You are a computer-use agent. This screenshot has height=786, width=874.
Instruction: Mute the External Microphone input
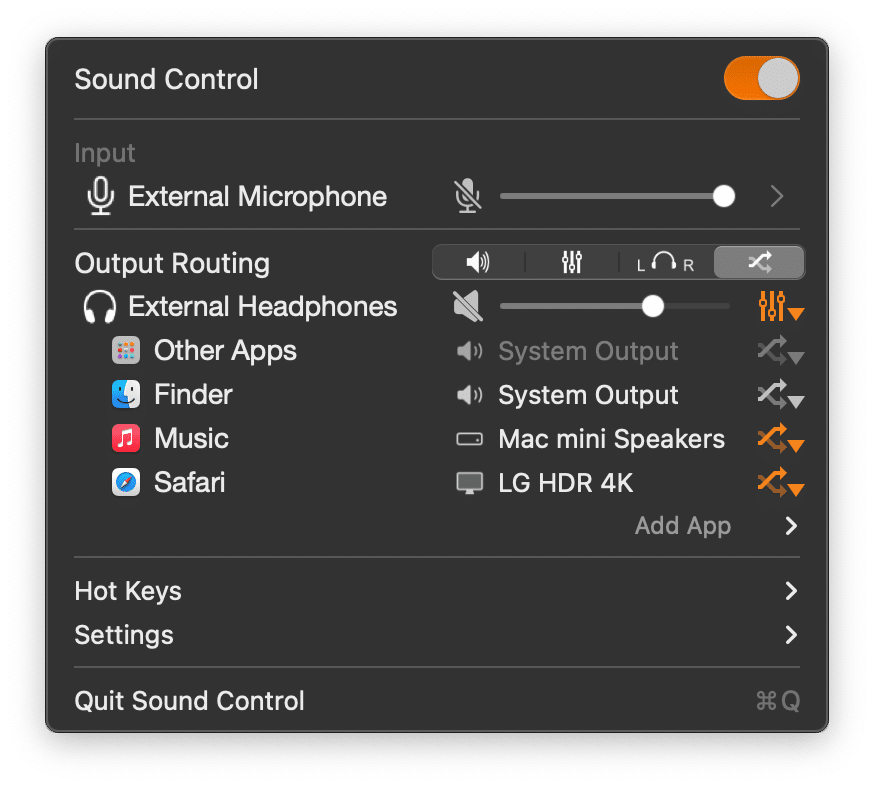click(x=467, y=196)
